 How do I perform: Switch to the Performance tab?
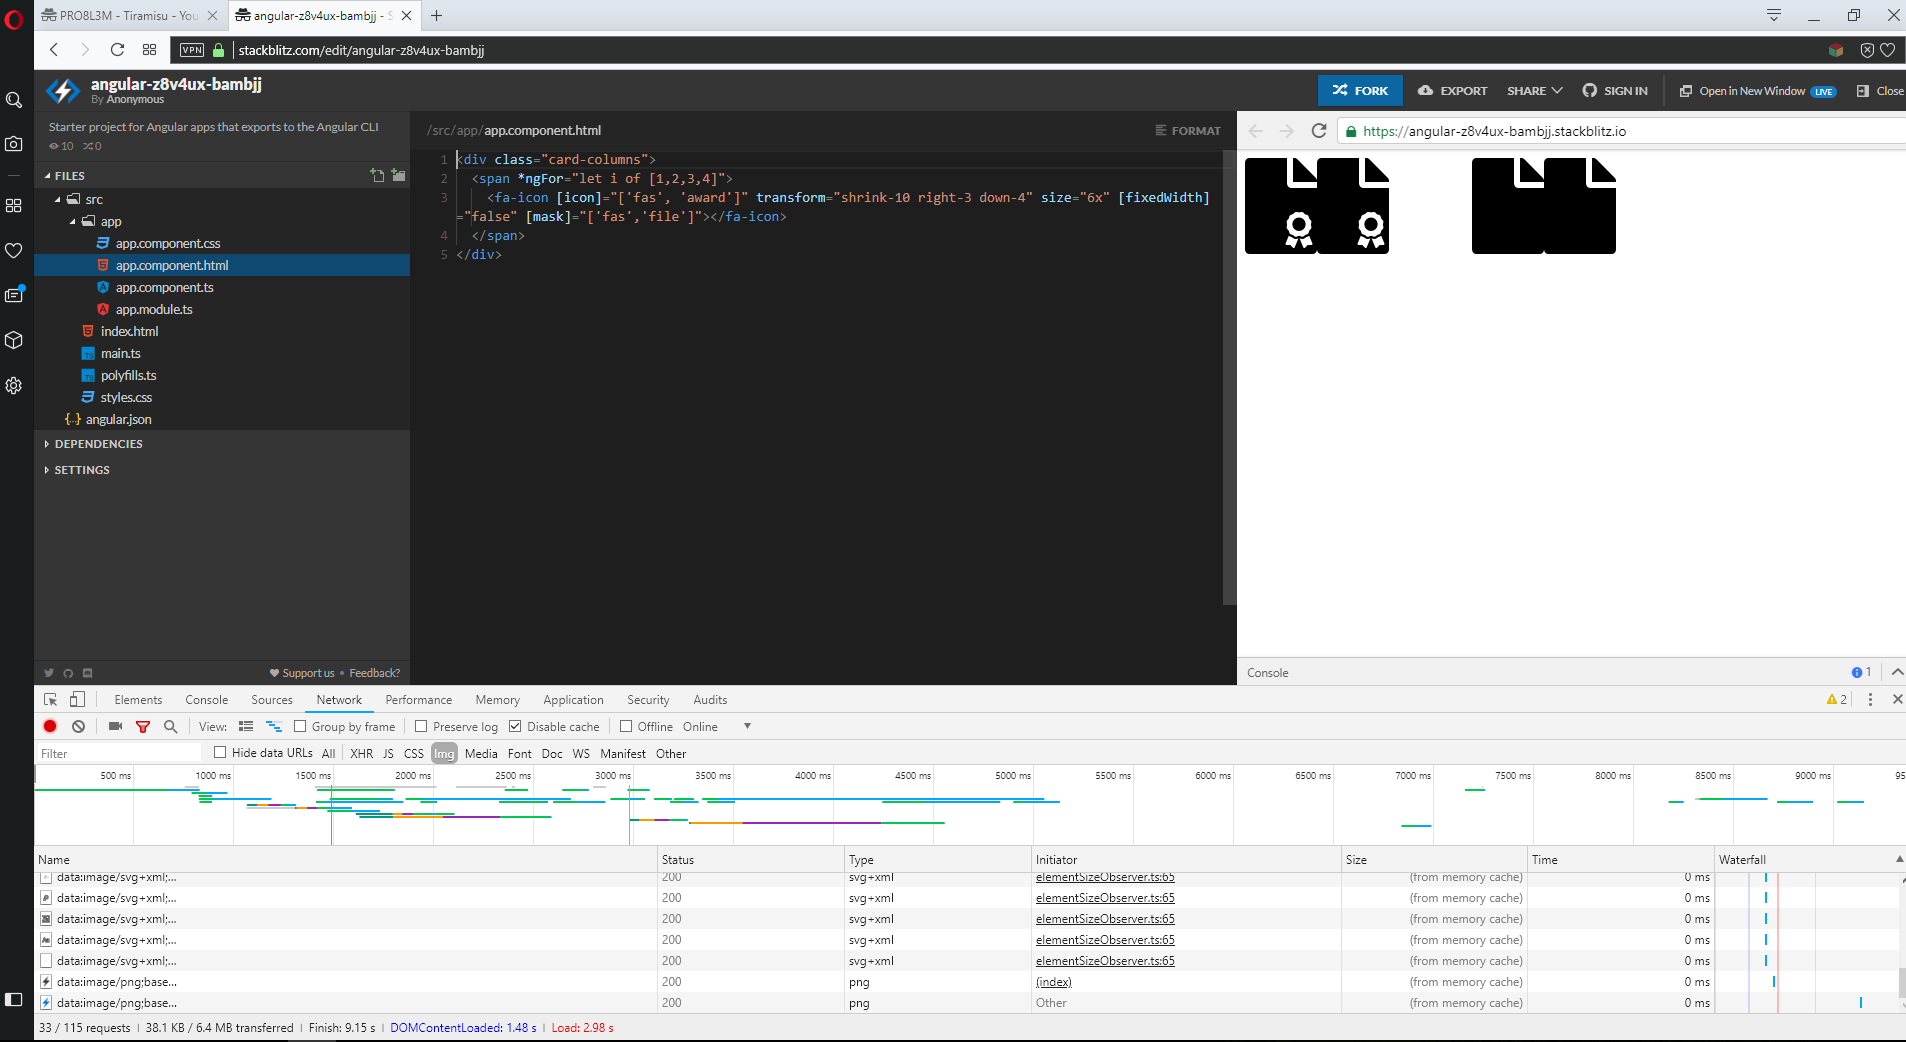tap(418, 699)
